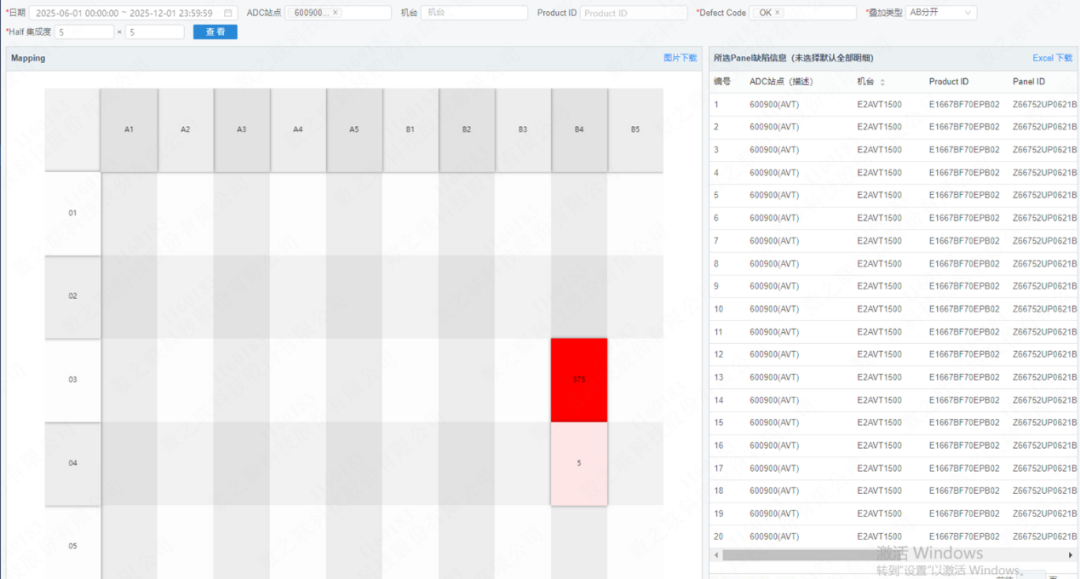Open the 叠加类型 AB分开 dropdown

click(x=940, y=12)
